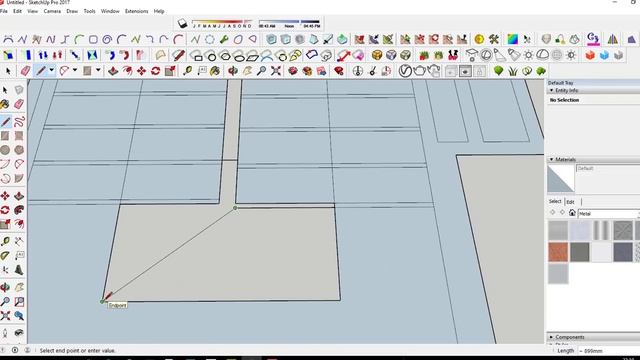Toggle the show/hide shadows icon

[182, 24]
